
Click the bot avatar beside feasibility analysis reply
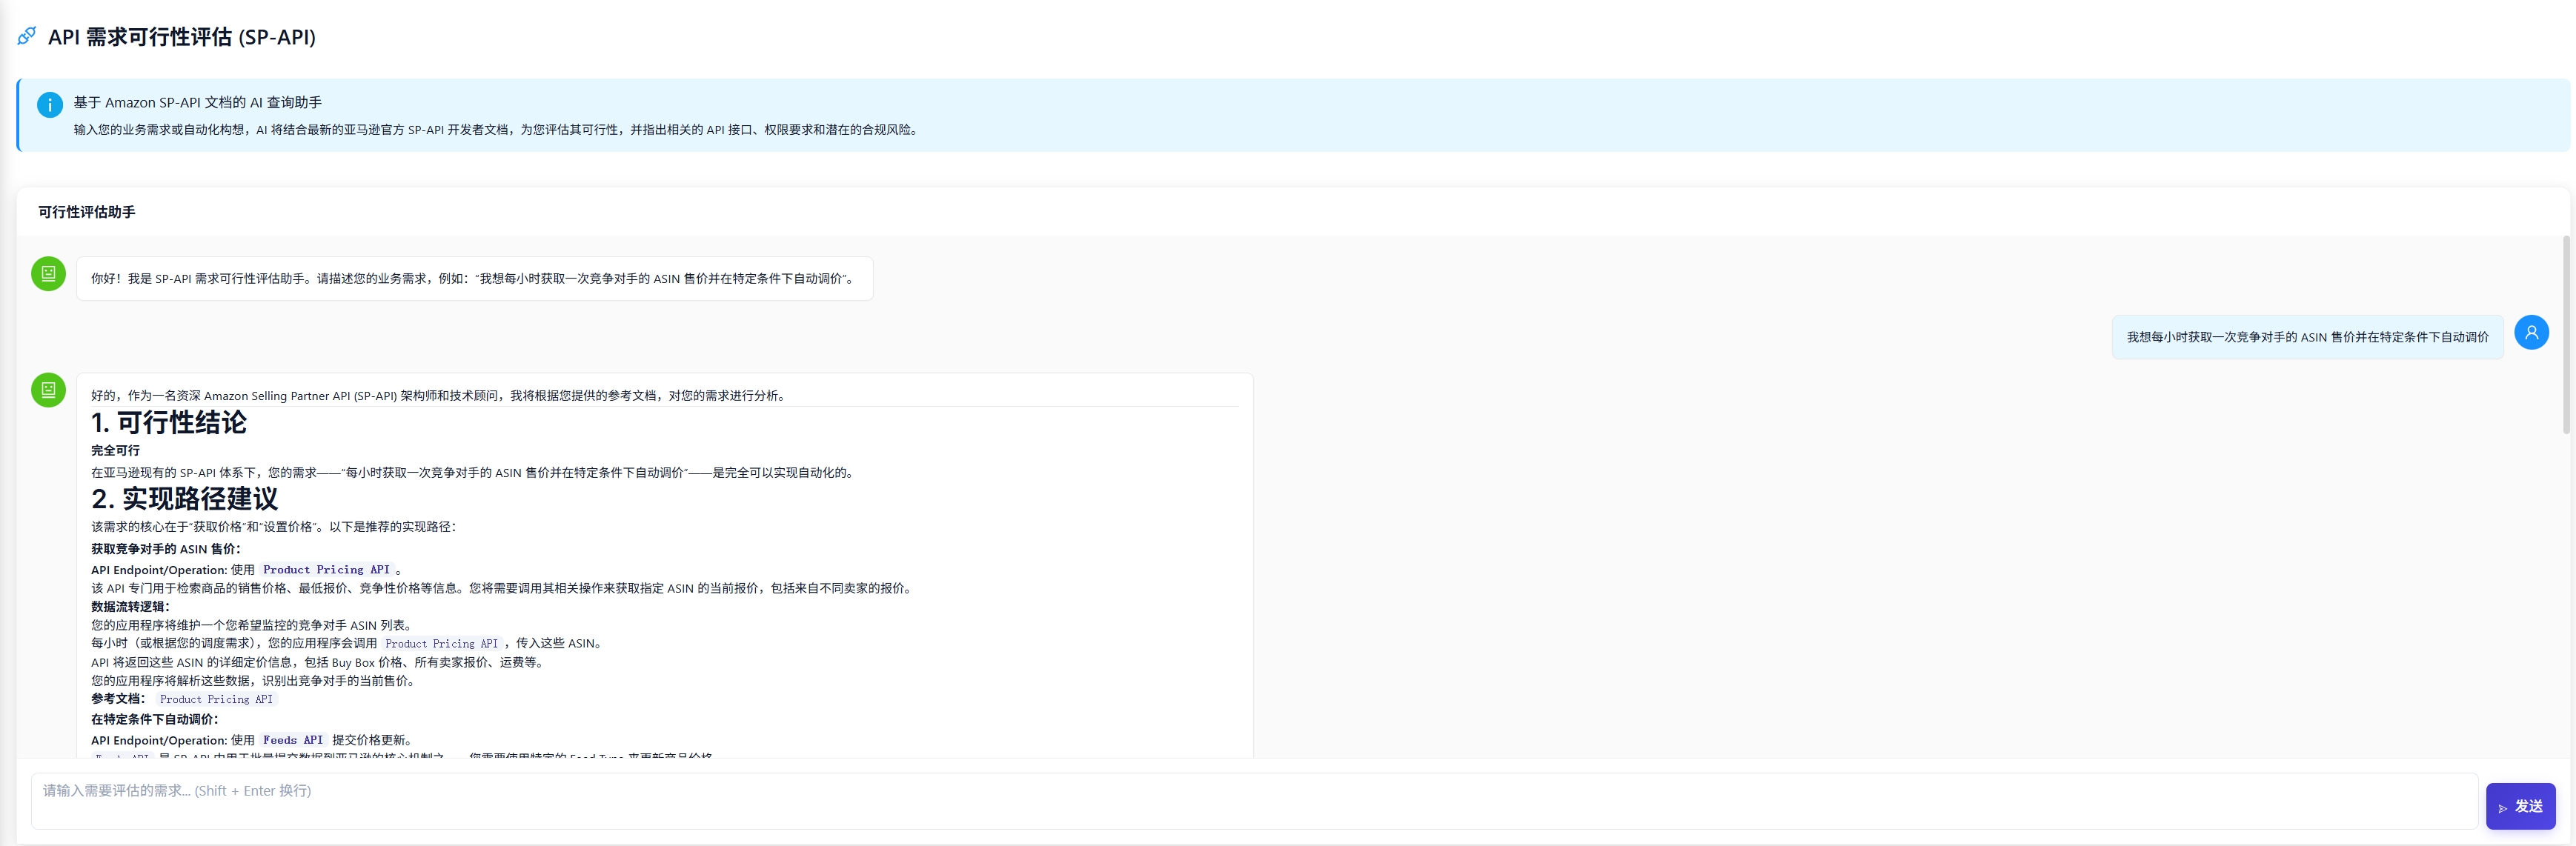(48, 390)
